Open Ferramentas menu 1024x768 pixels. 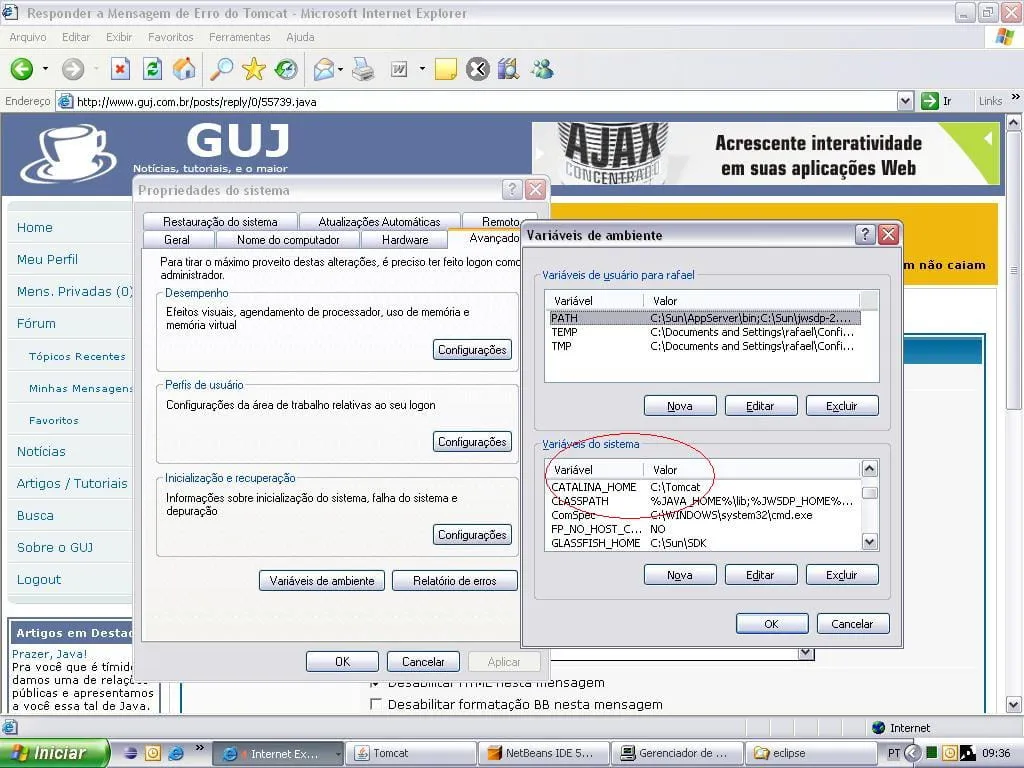240,37
